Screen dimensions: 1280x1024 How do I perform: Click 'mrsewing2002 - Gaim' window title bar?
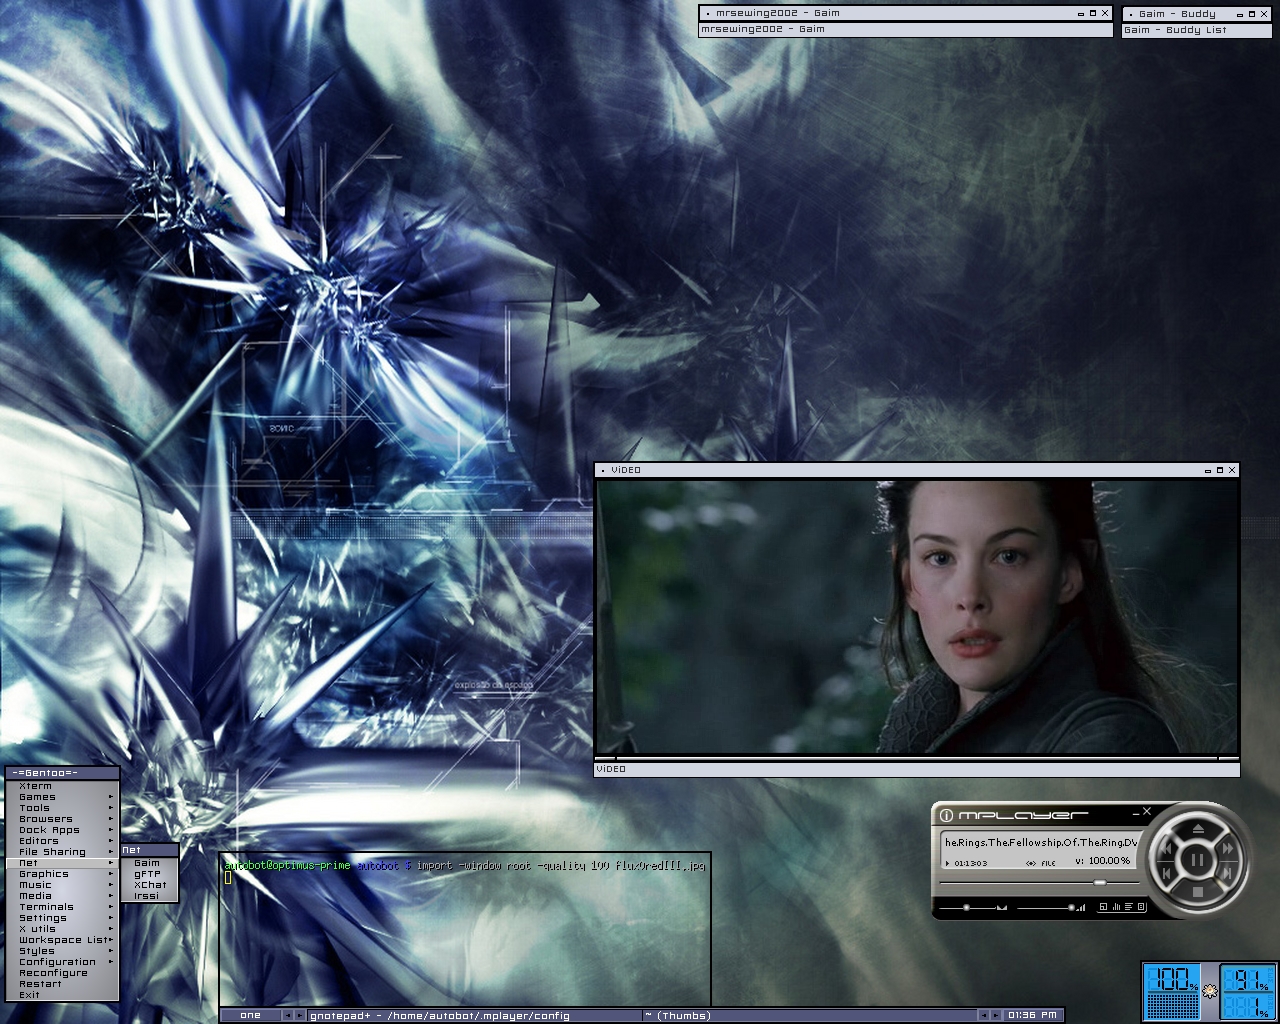coord(906,14)
